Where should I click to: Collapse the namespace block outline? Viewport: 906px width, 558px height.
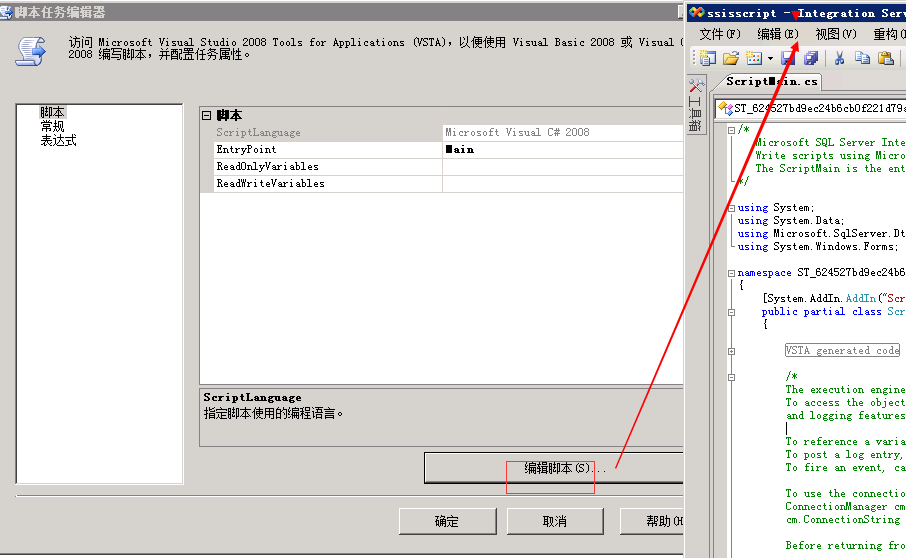(x=731, y=273)
